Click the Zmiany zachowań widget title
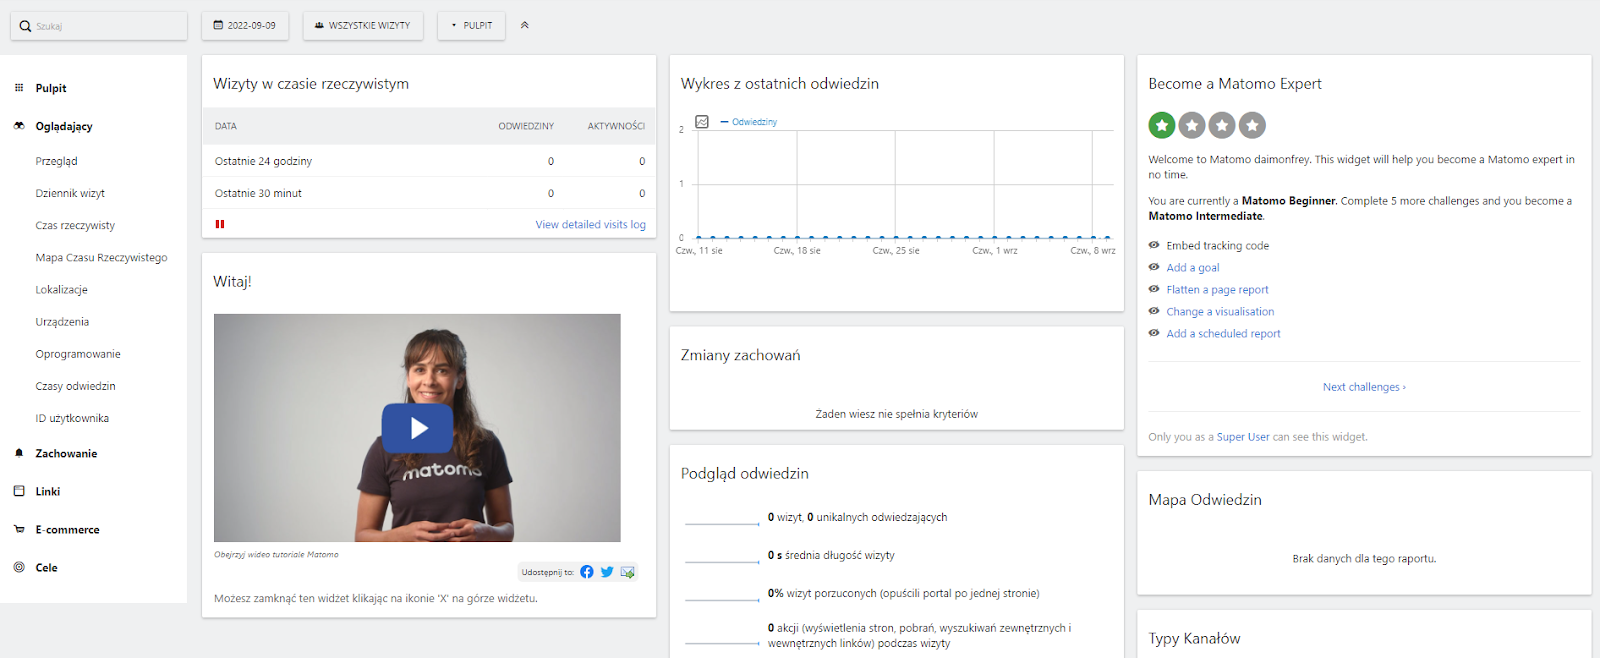 coord(740,355)
